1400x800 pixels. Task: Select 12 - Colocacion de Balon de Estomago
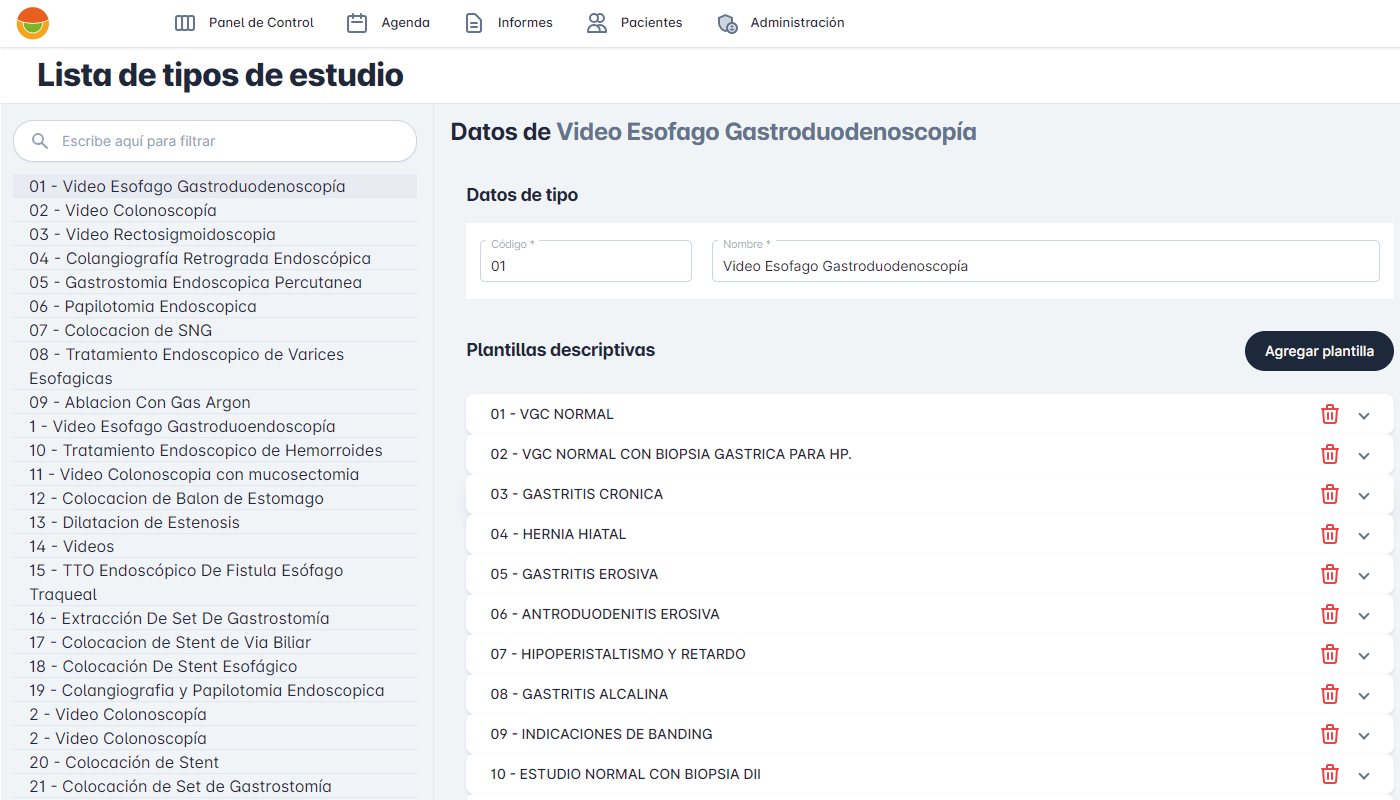pos(215,498)
